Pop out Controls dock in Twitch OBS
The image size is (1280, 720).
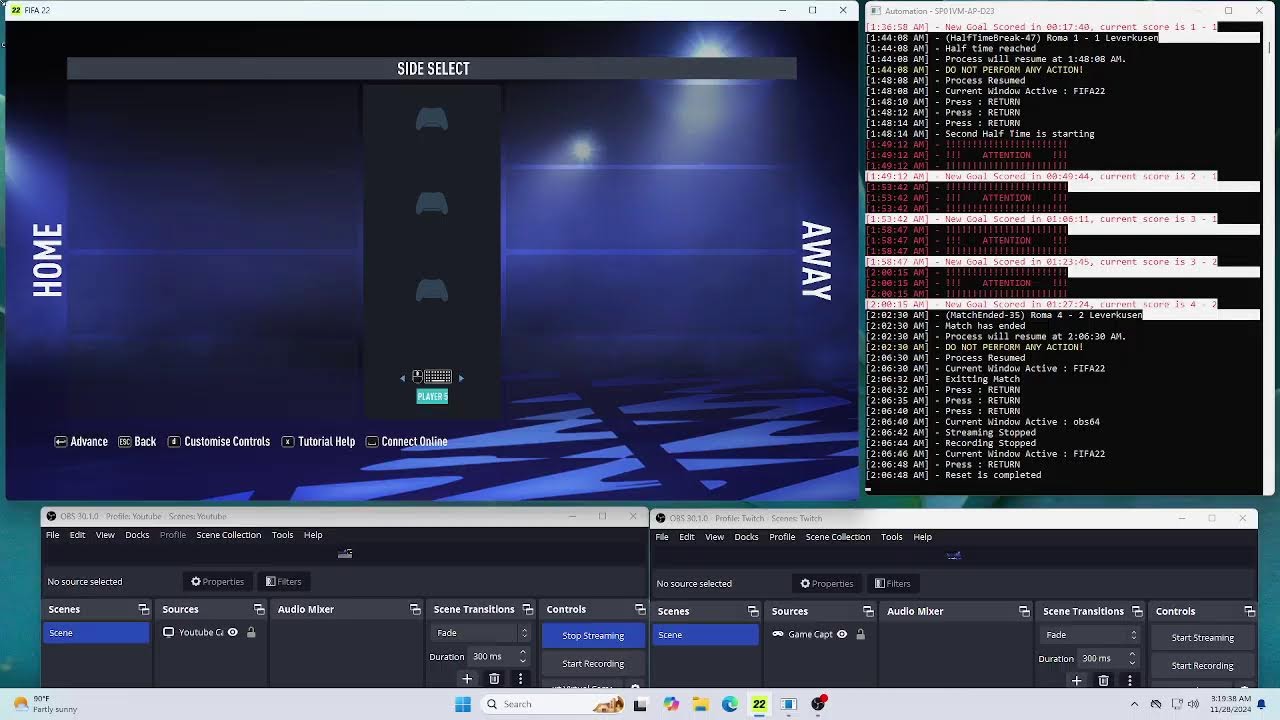coord(1250,611)
